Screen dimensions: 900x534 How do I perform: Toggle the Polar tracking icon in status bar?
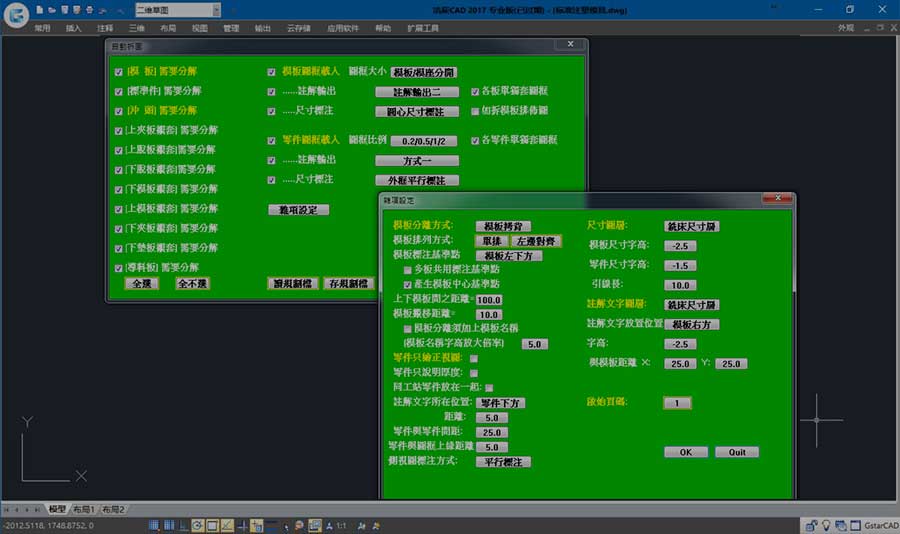click(198, 525)
